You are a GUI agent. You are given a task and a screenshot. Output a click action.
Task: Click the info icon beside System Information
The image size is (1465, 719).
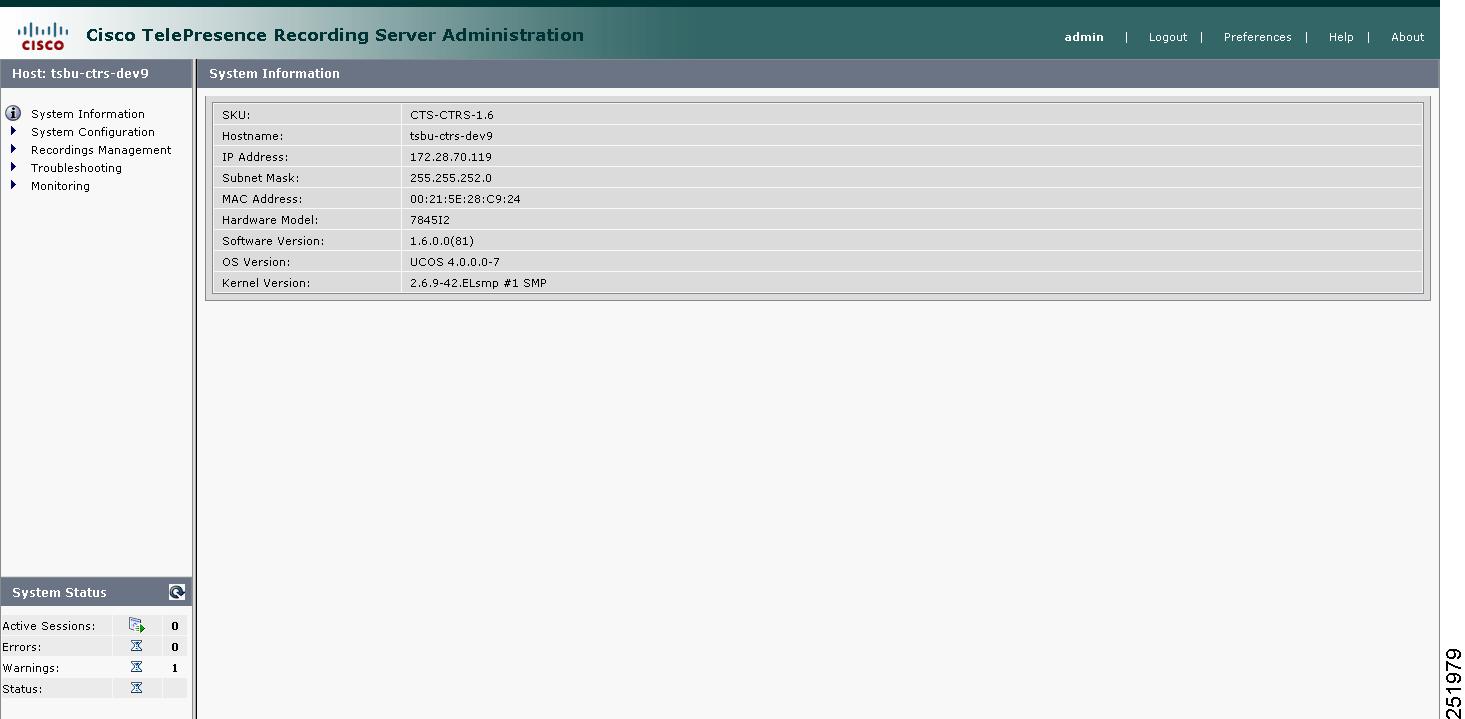click(x=13, y=113)
